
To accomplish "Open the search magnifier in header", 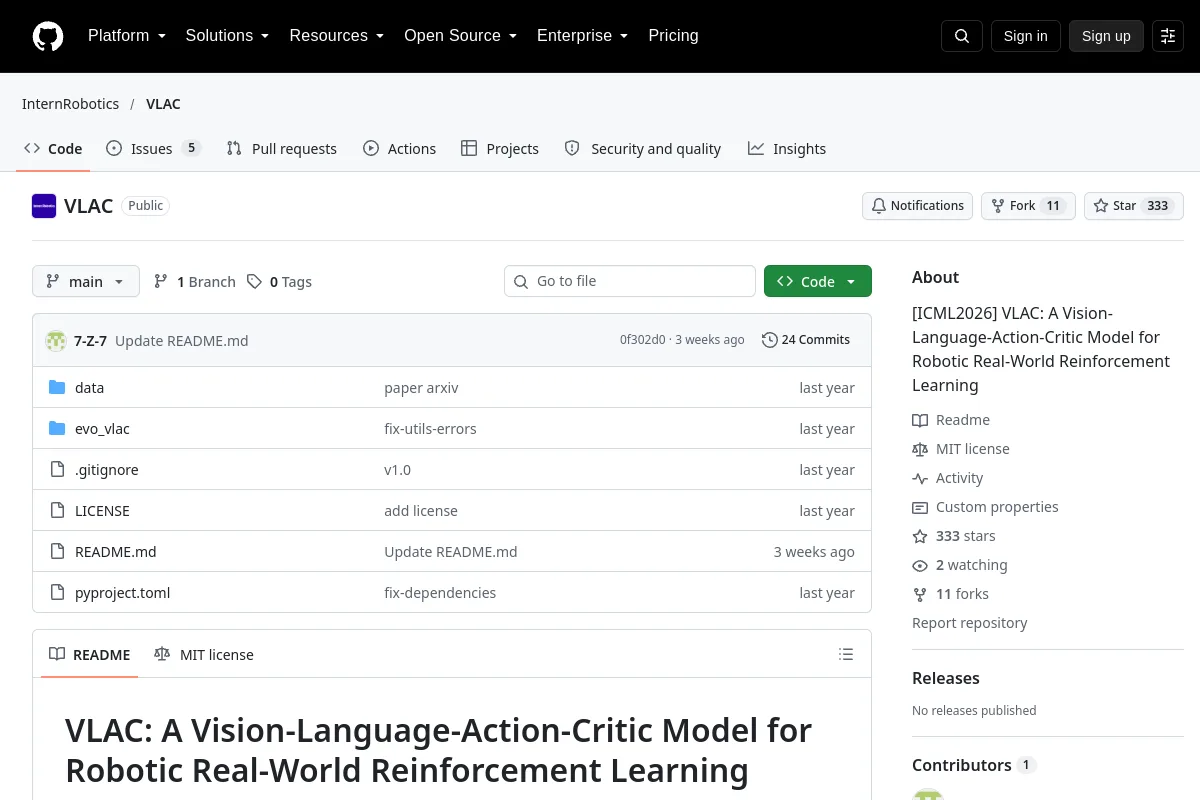I will point(962,36).
